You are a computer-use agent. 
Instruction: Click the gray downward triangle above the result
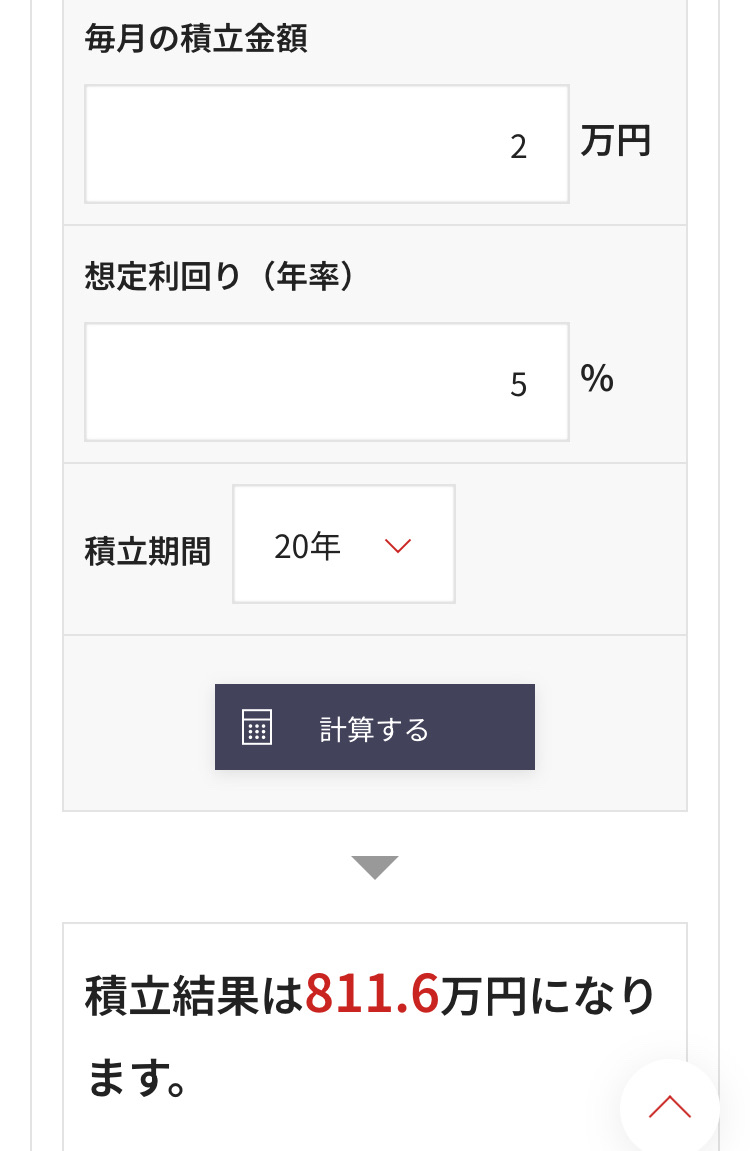[x=375, y=867]
